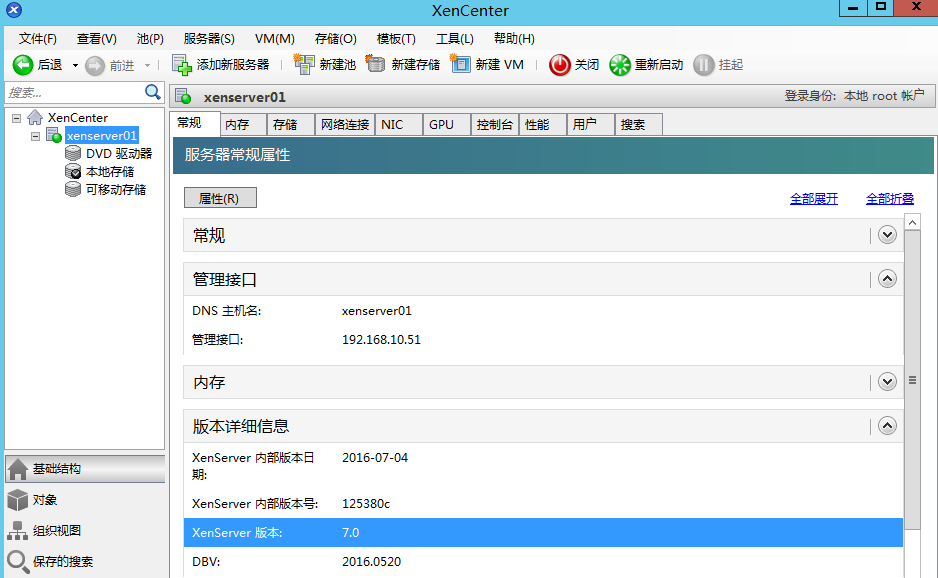Open the 帮助(H) menu
Screen dimensions: 938x578
(514, 39)
